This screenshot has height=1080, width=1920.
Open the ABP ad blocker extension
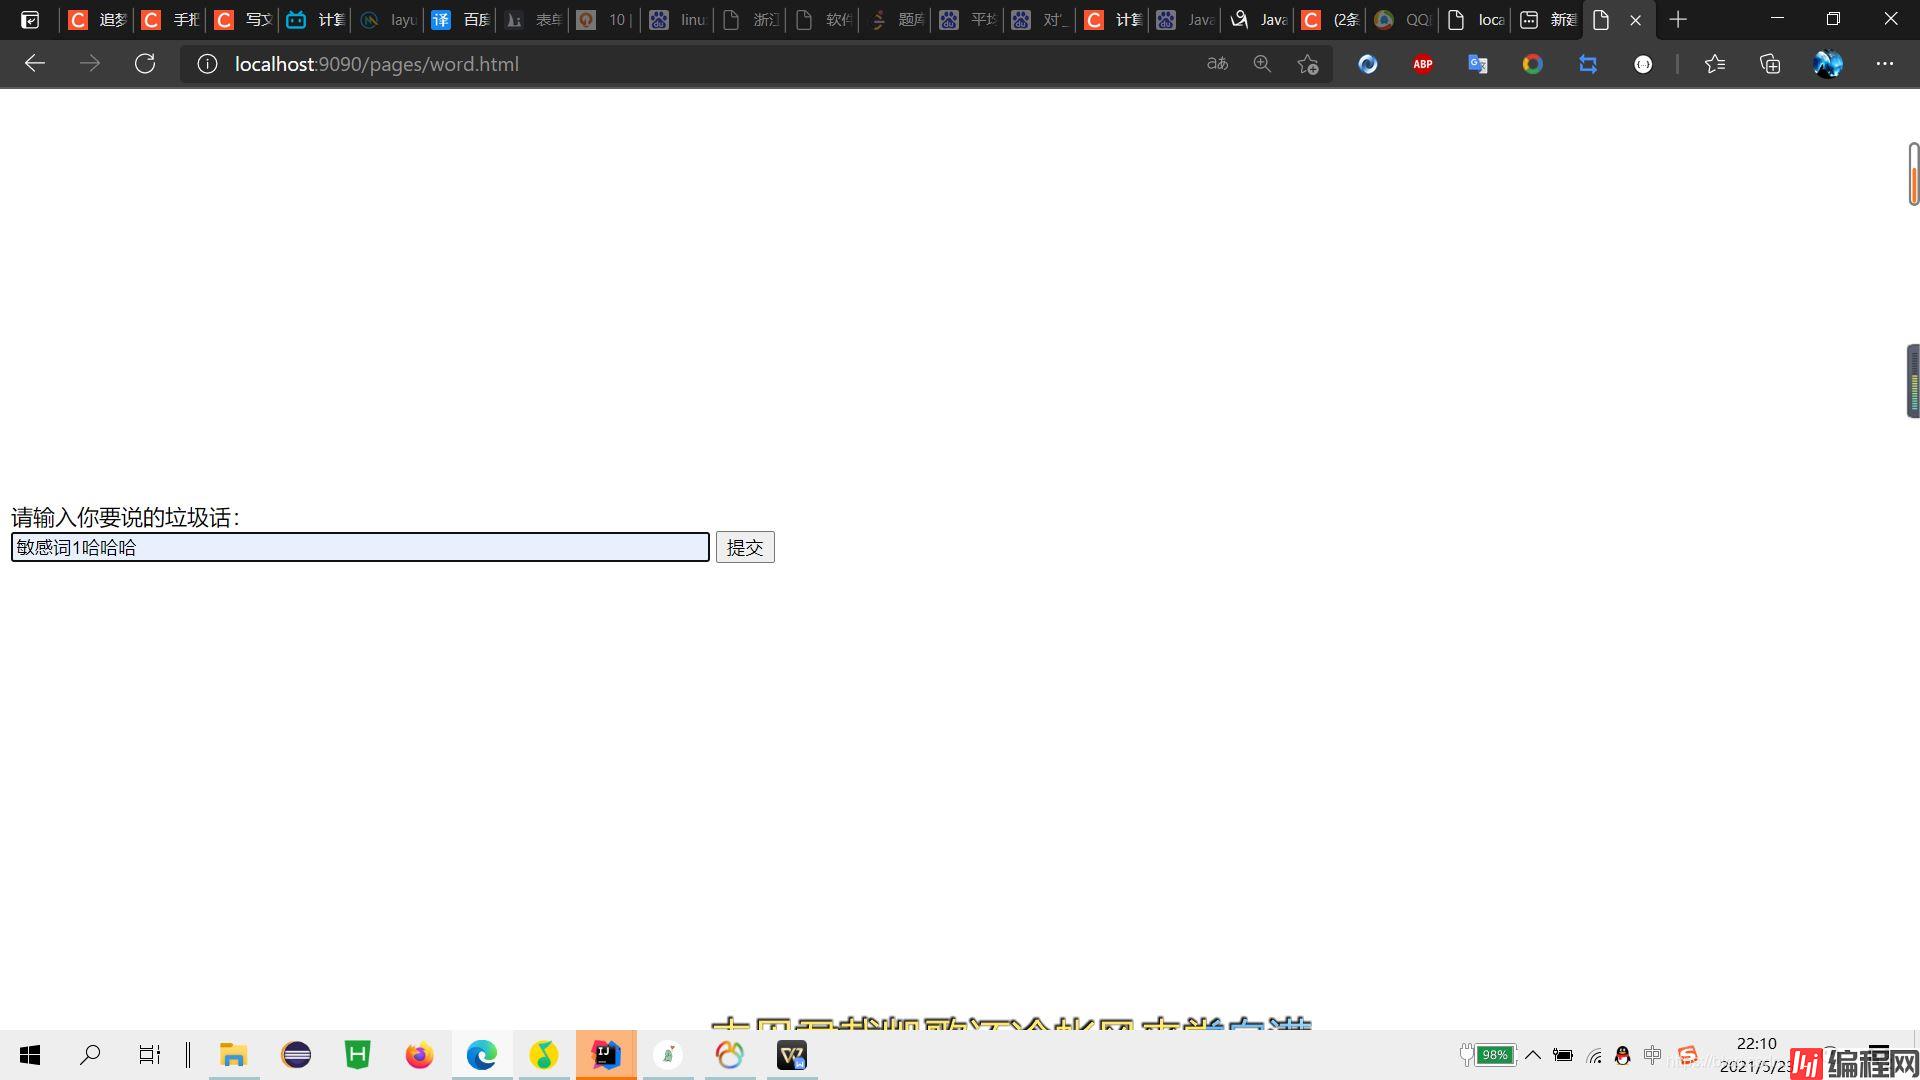pyautogui.click(x=1423, y=64)
